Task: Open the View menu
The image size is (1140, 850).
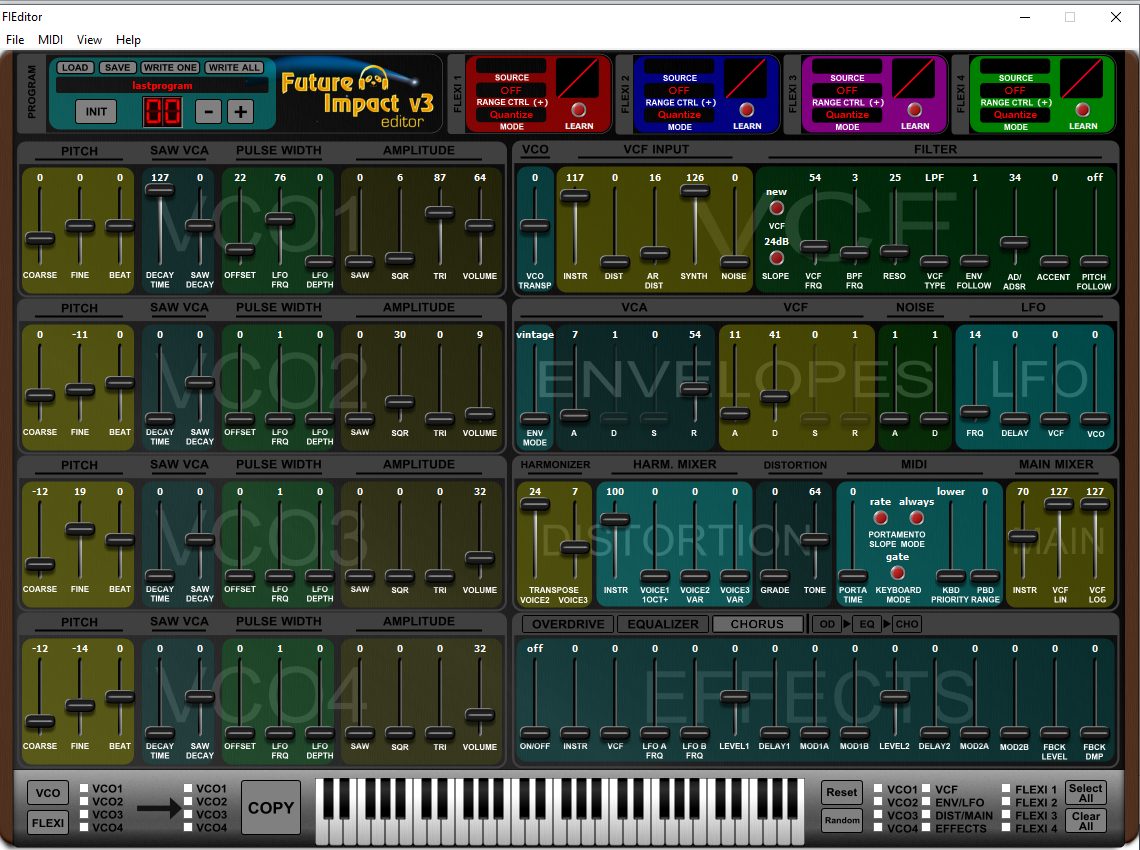Action: [89, 40]
